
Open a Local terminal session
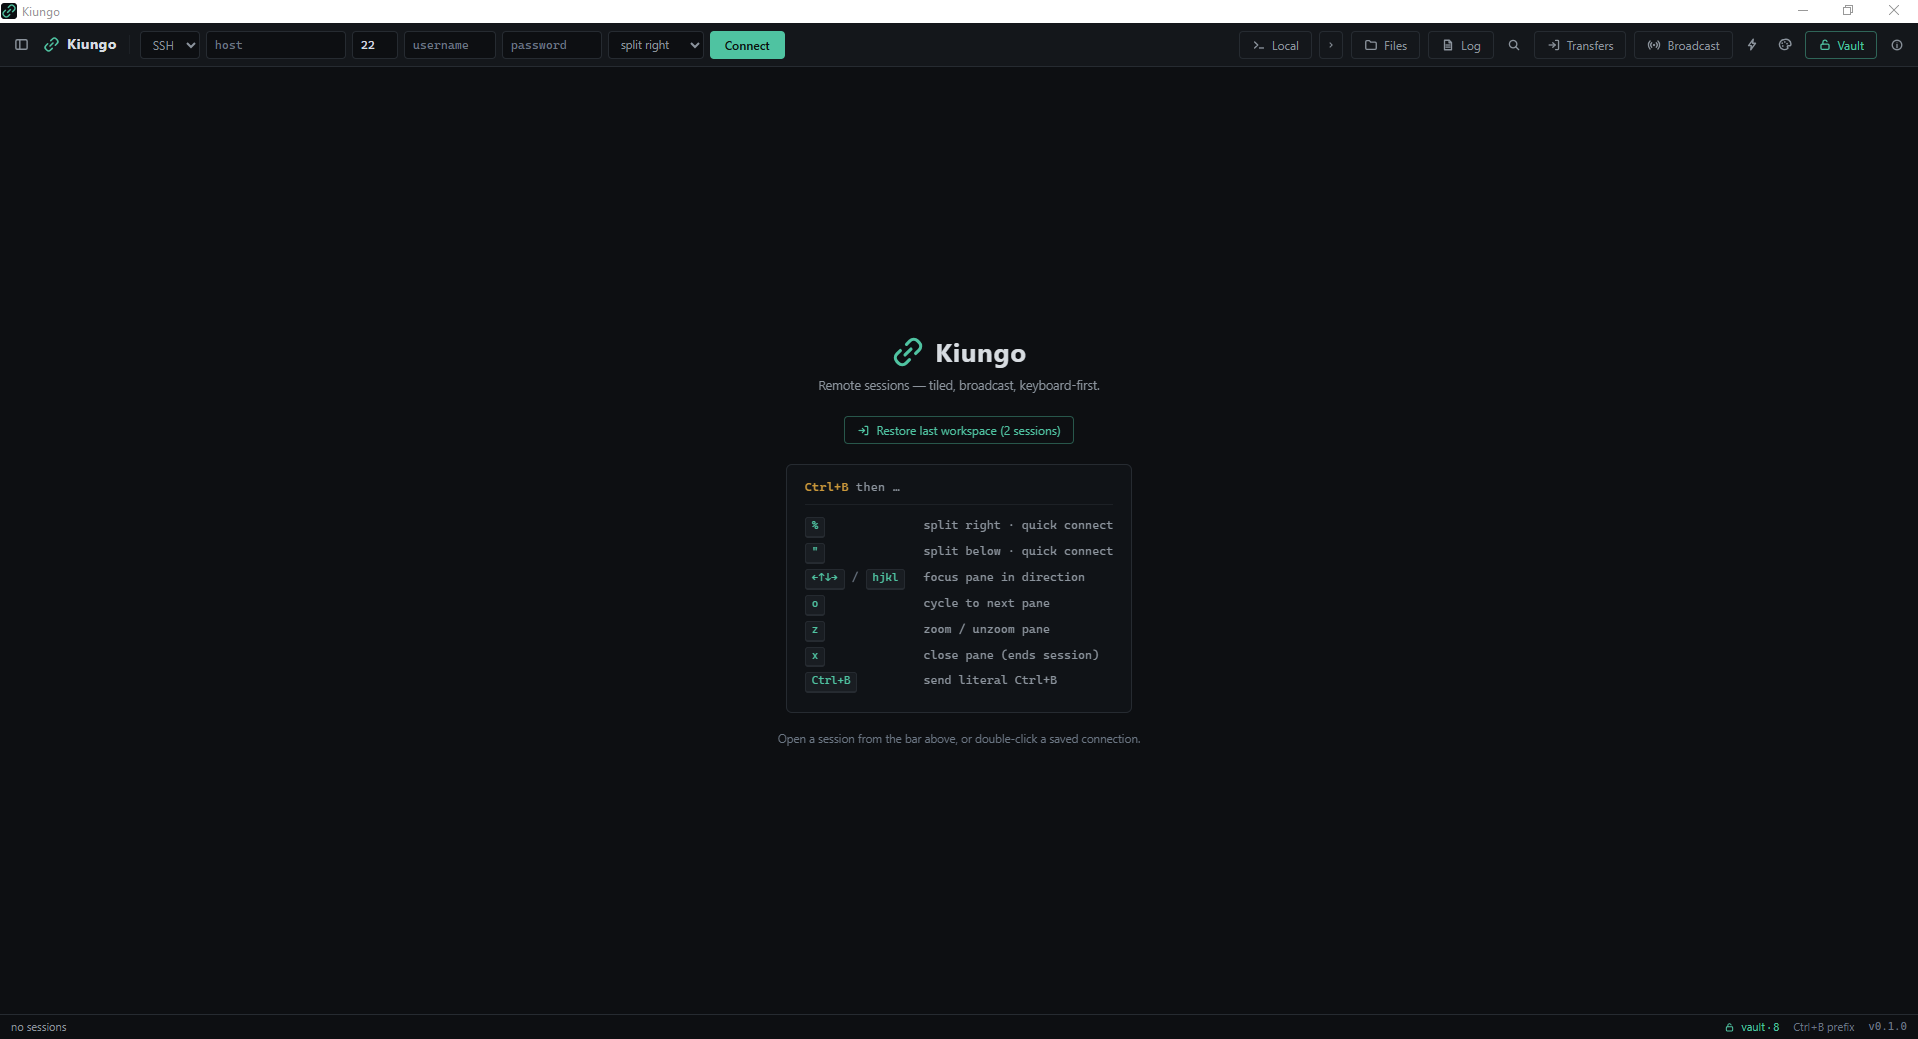tap(1275, 45)
